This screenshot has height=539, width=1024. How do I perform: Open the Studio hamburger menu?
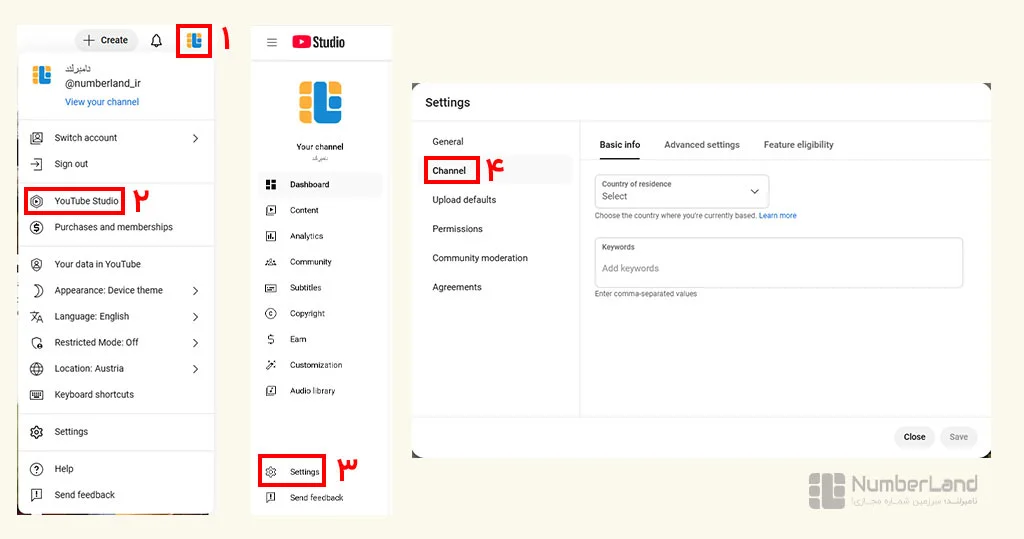point(272,42)
